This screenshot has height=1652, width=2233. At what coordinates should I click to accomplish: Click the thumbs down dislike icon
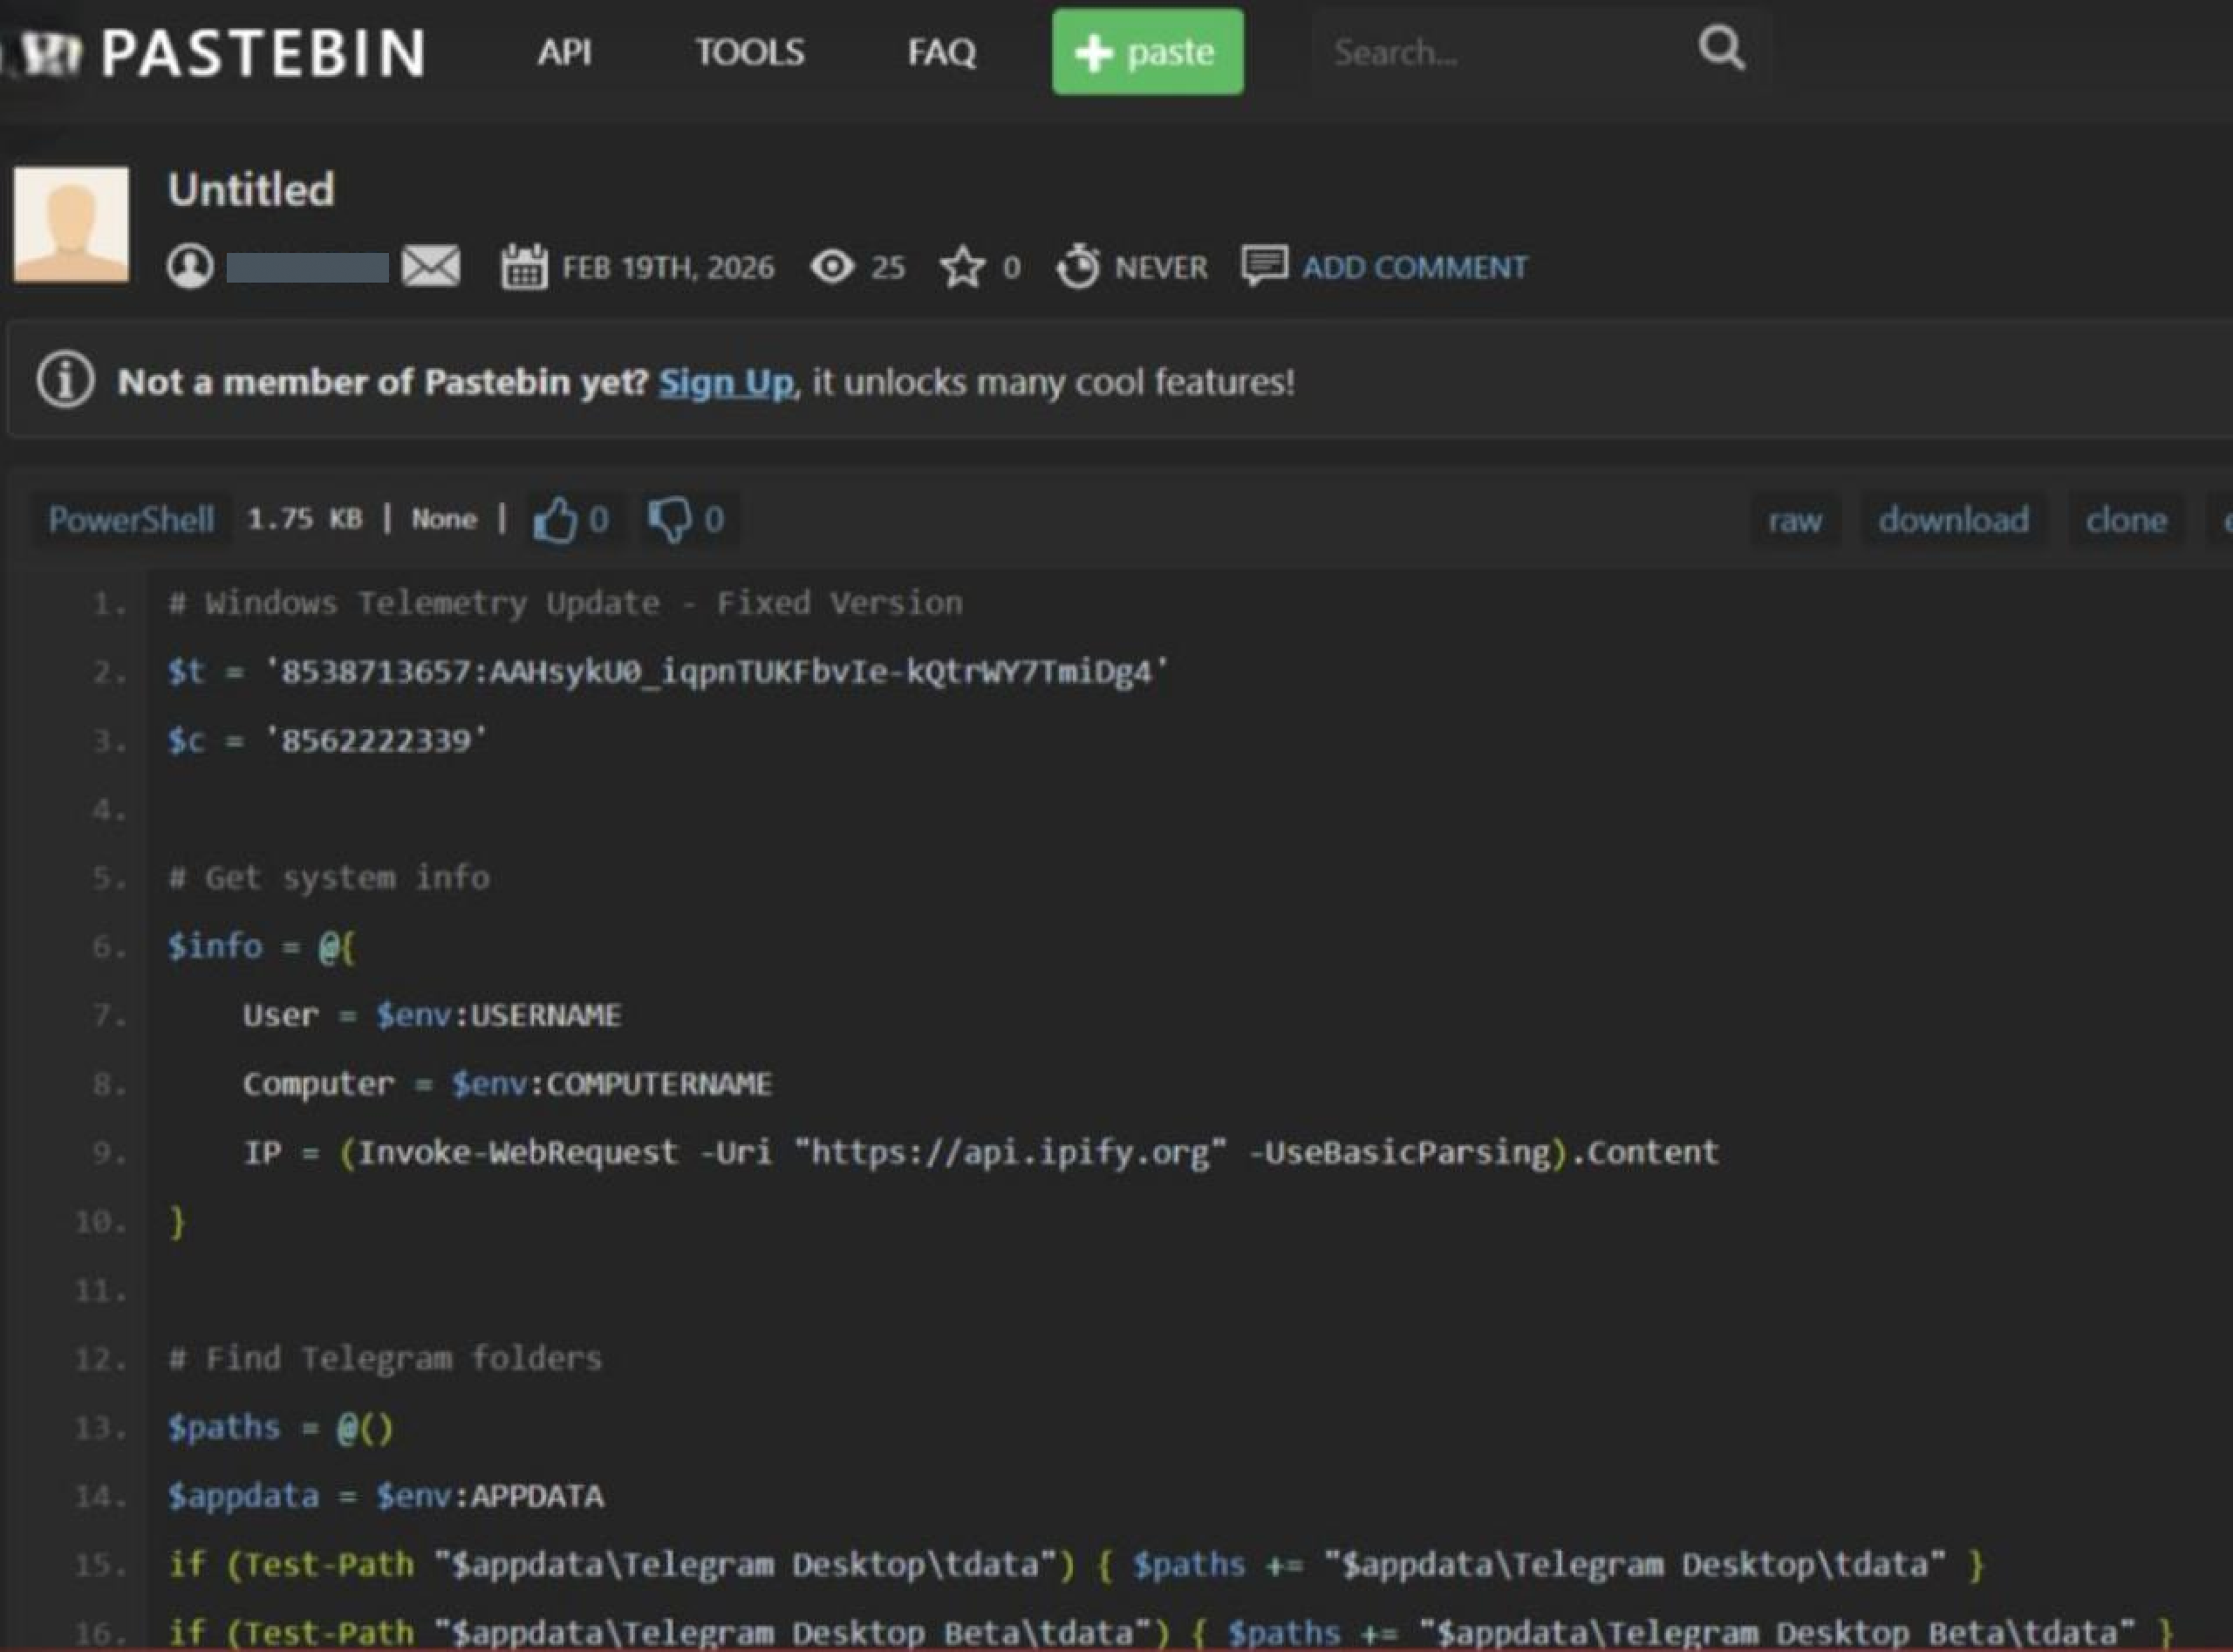(x=669, y=519)
